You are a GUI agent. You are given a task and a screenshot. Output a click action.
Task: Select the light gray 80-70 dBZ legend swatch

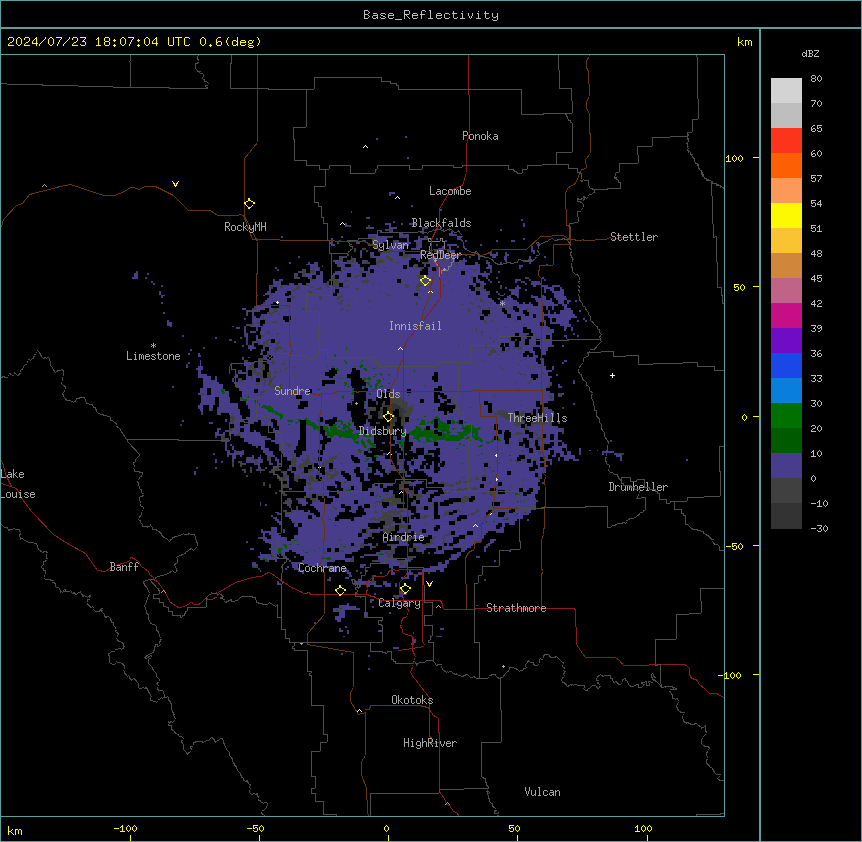[x=786, y=90]
